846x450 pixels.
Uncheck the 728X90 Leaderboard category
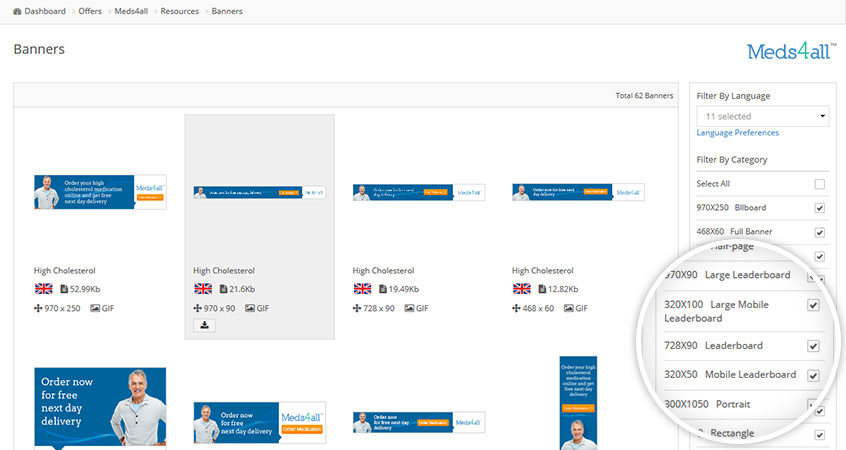813,346
